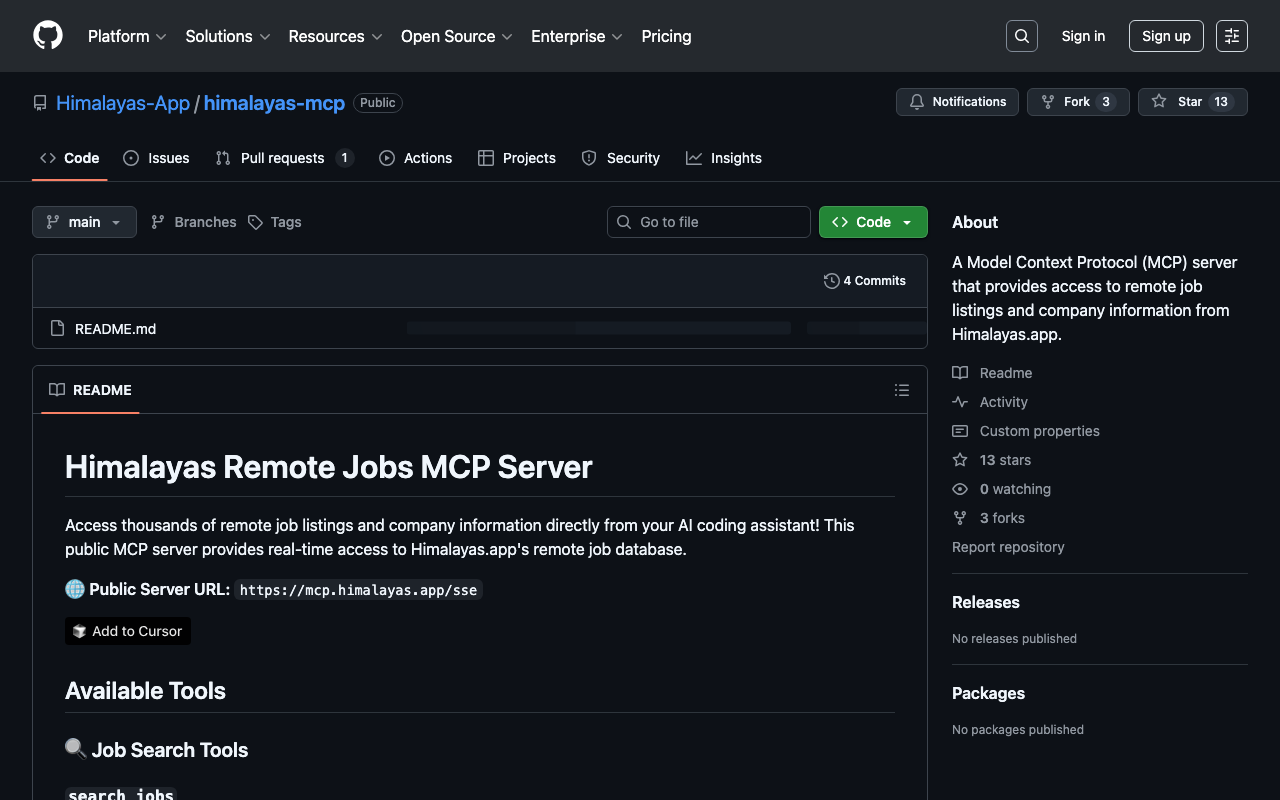Click the README outline list icon
The image size is (1280, 800).
click(901, 390)
